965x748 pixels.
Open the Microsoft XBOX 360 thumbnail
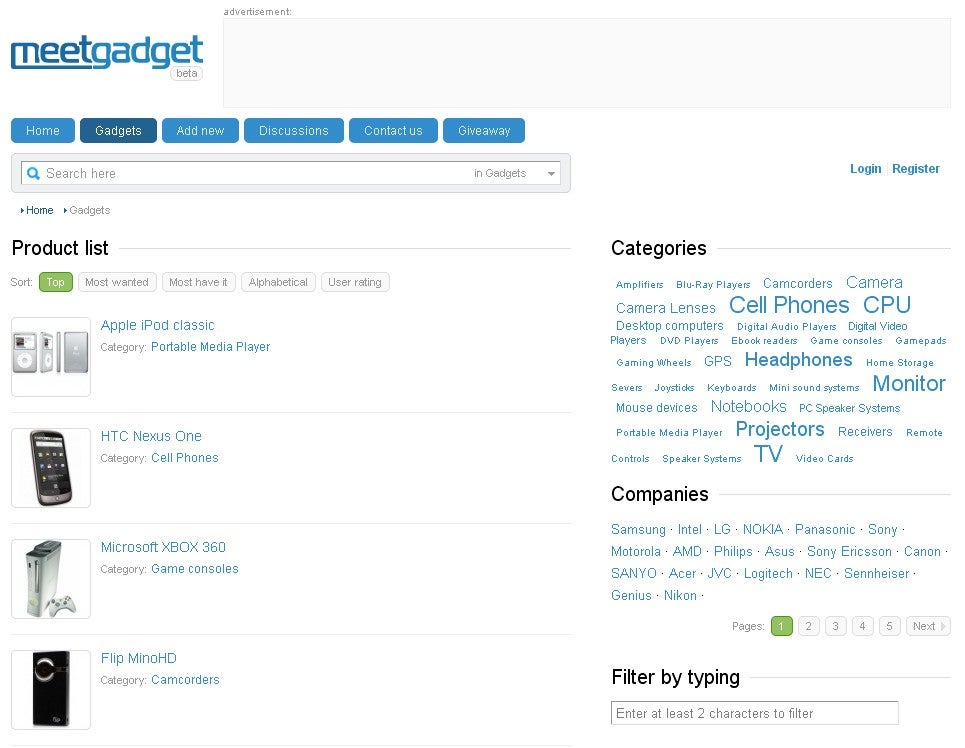51,579
